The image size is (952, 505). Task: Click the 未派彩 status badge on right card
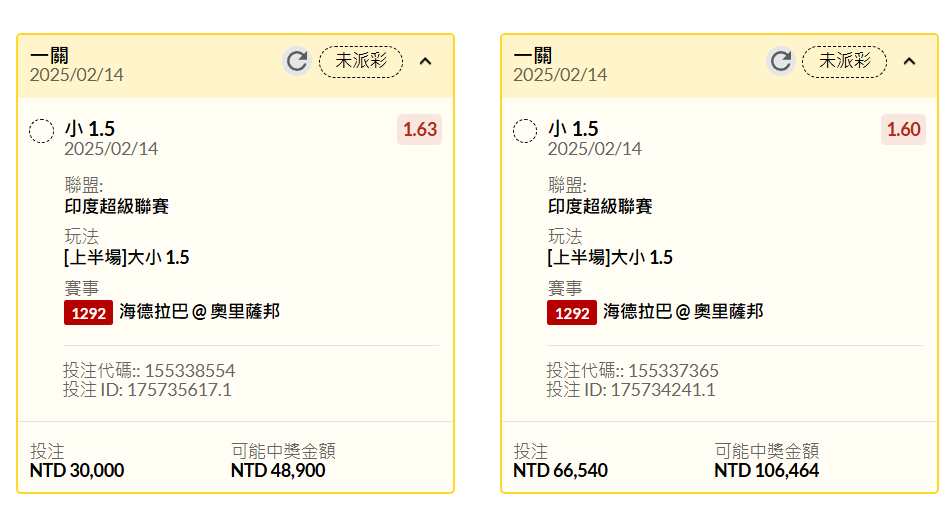pyautogui.click(x=845, y=61)
